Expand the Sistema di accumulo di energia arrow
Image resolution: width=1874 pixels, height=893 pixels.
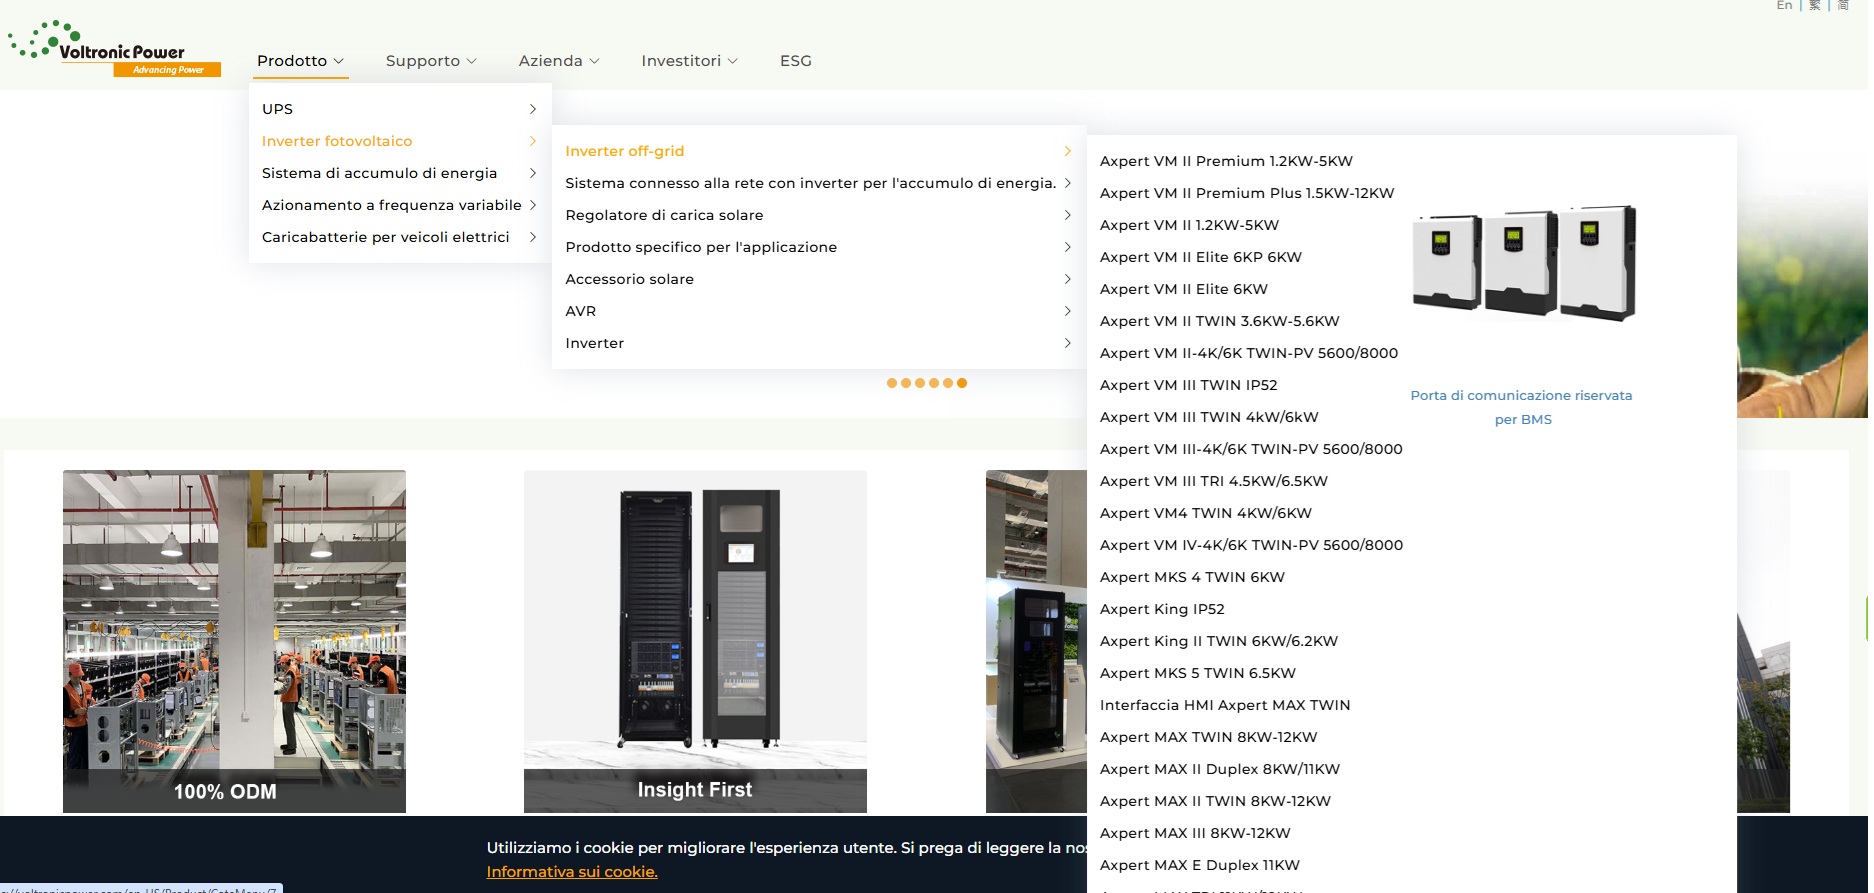click(533, 173)
